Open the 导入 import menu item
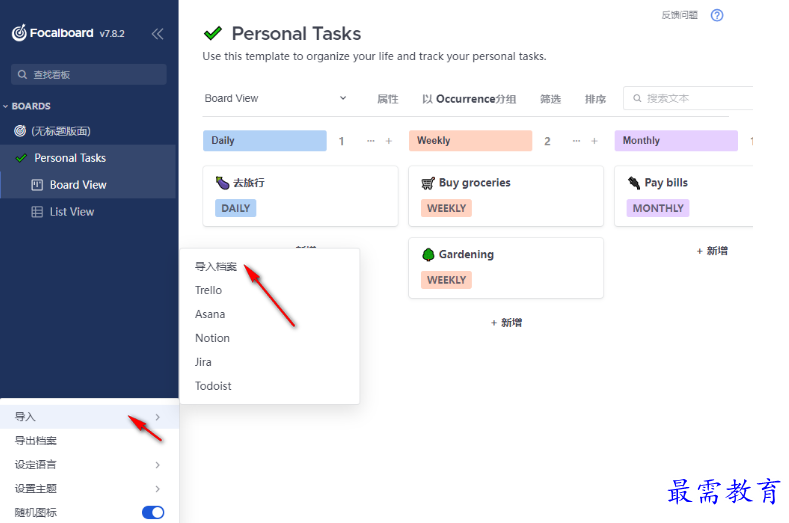 89,417
